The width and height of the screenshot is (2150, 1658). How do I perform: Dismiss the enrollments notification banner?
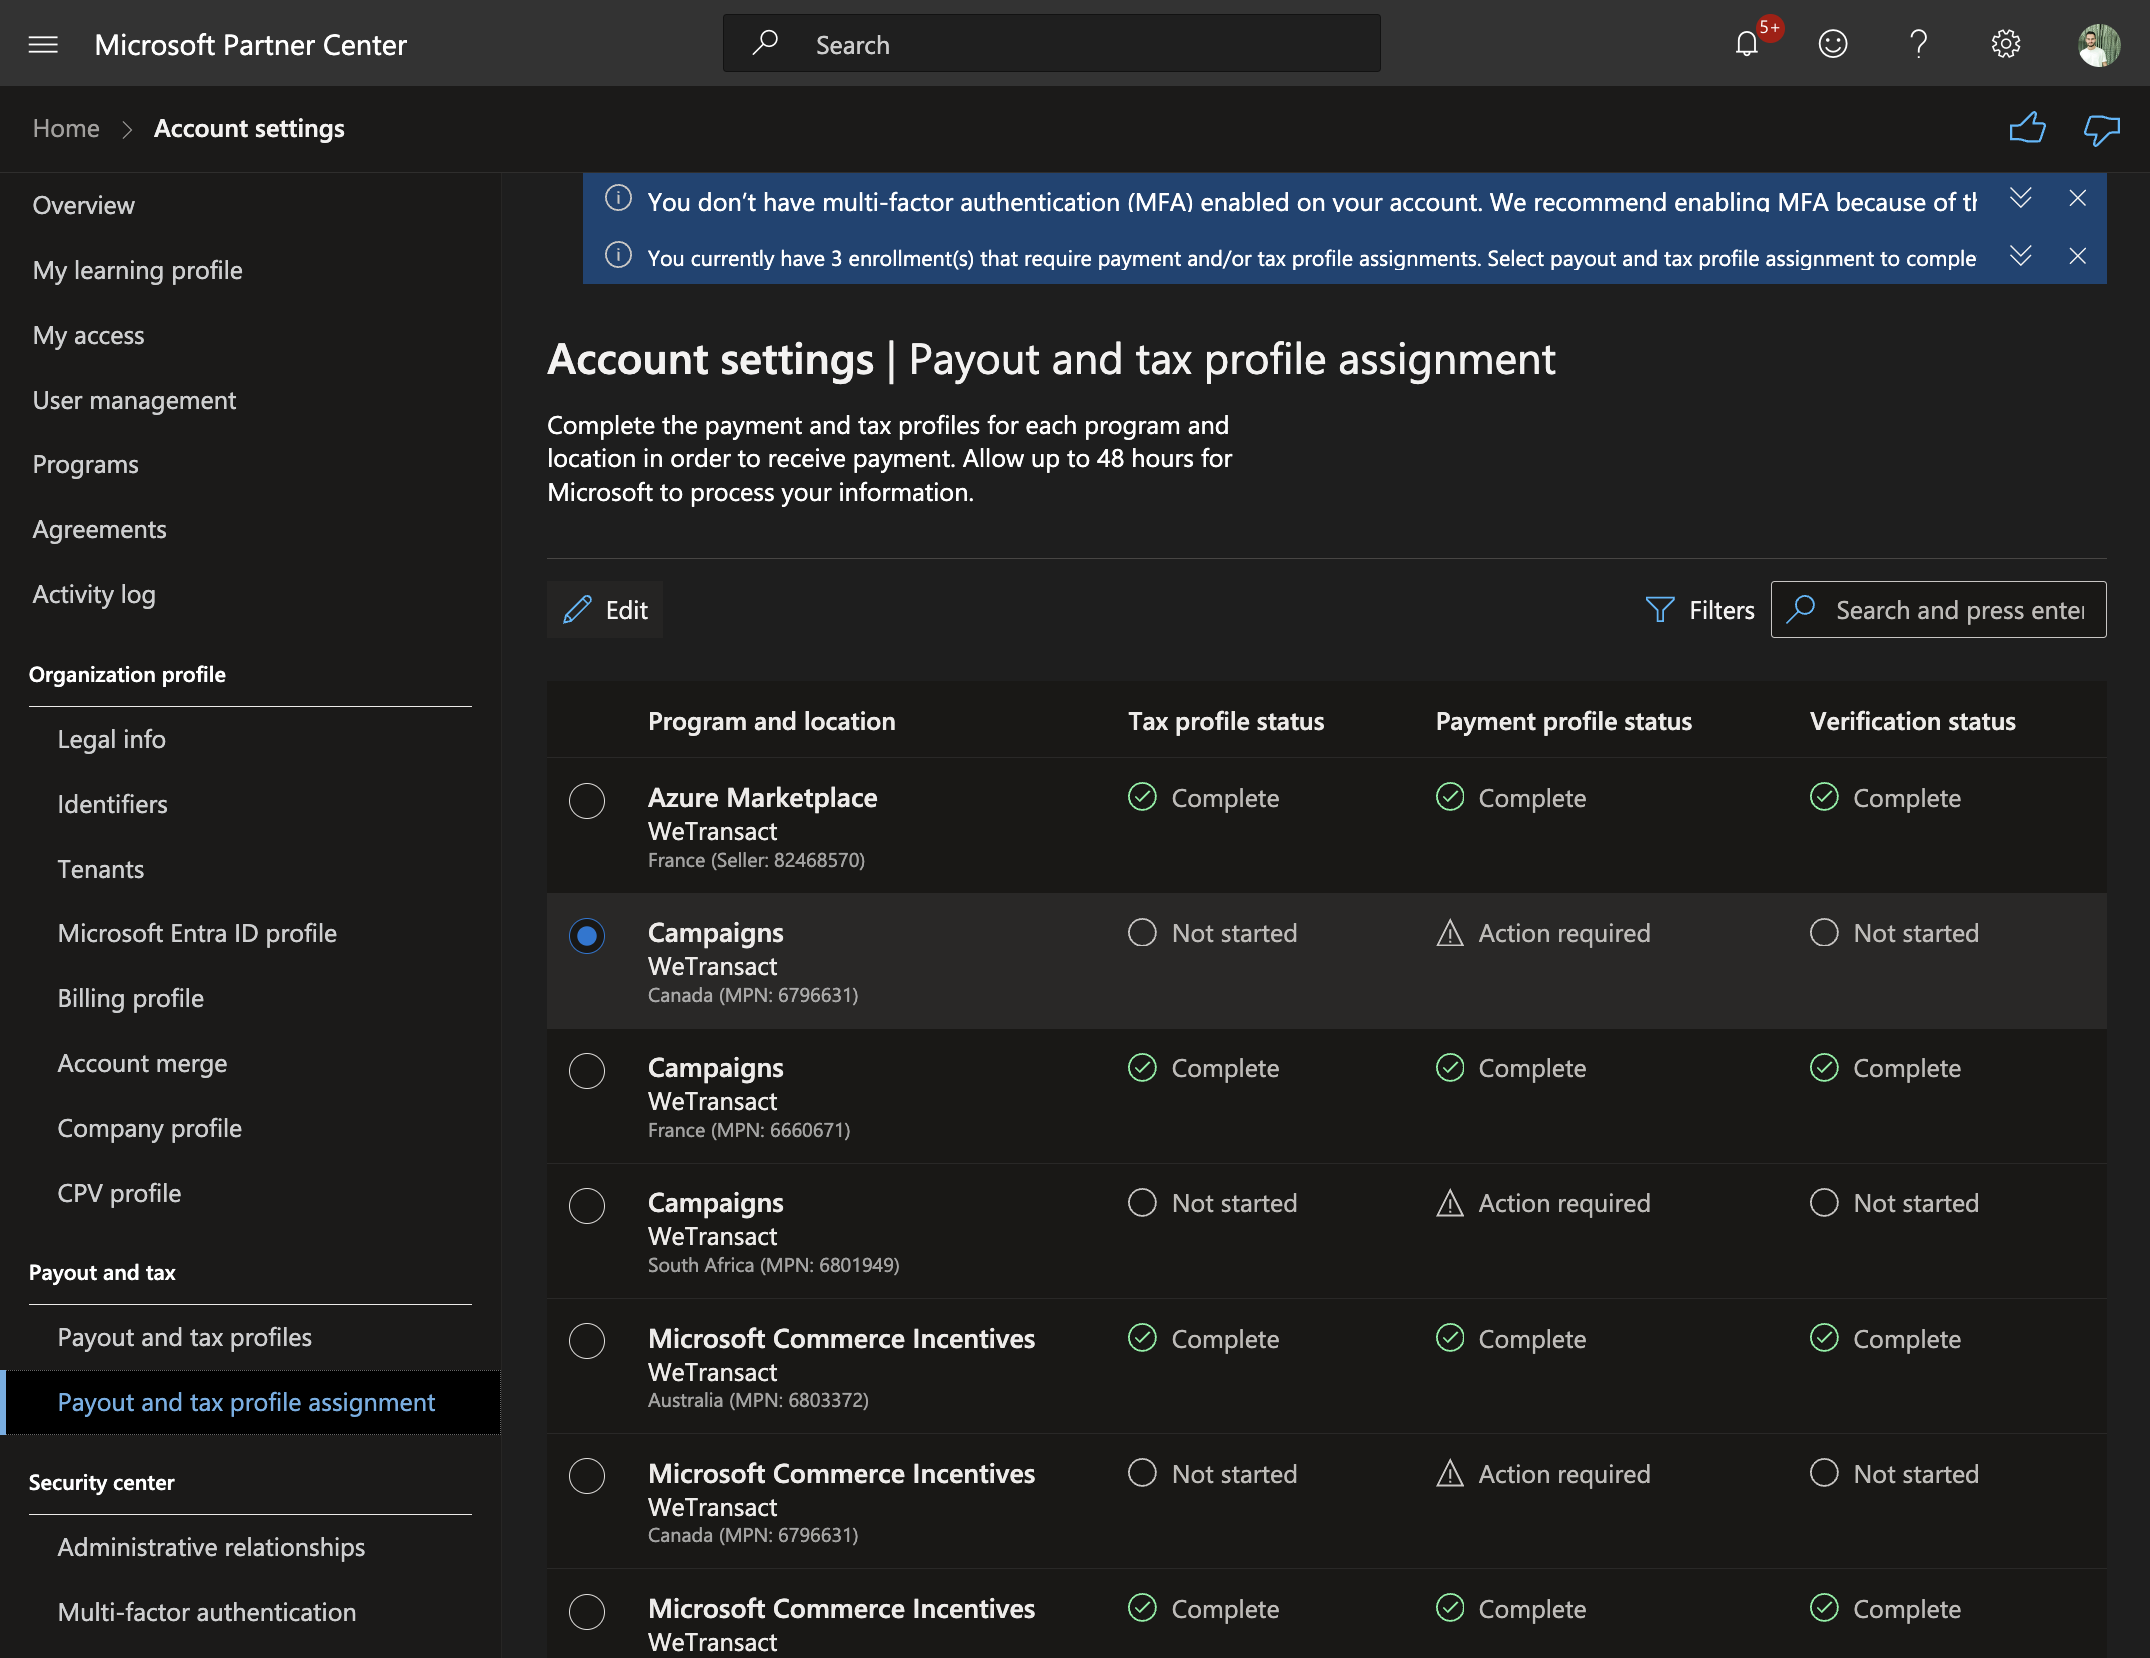coord(2077,256)
